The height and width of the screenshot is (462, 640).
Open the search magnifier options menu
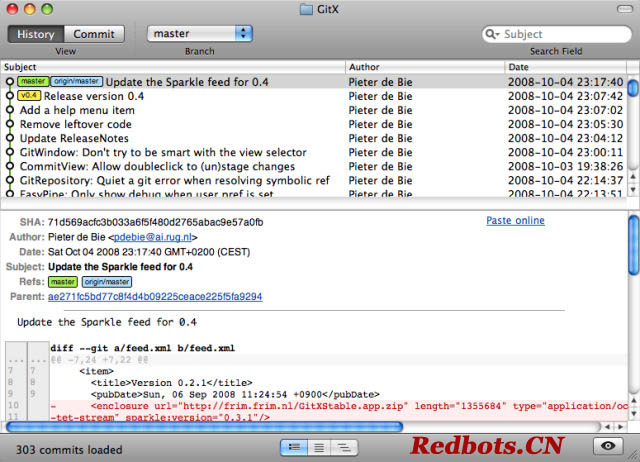[492, 34]
